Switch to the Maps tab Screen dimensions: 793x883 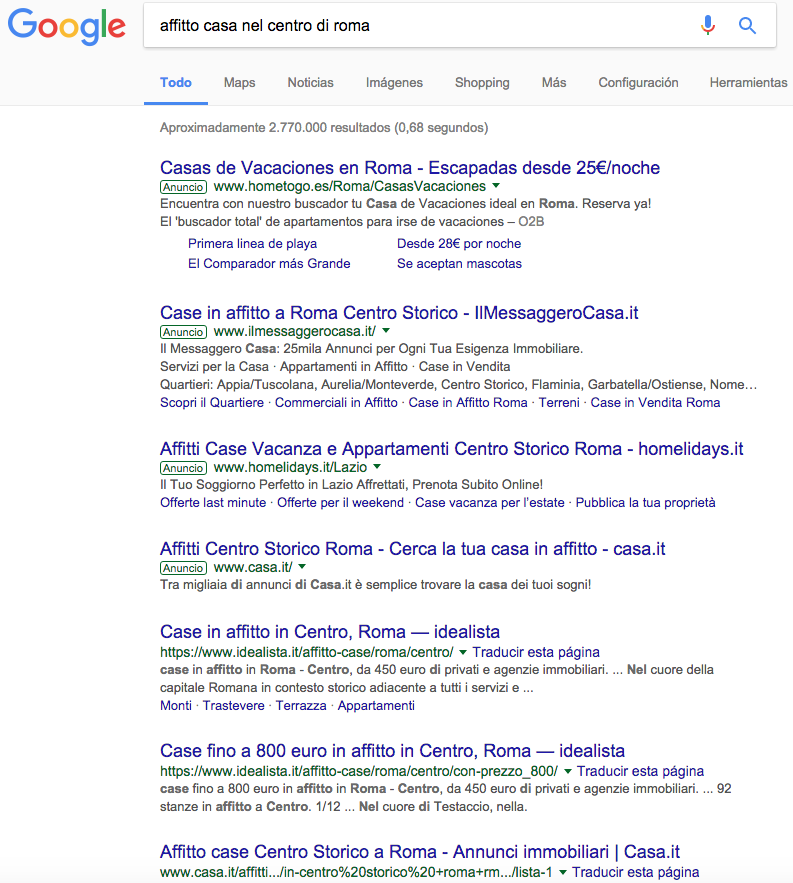point(239,83)
